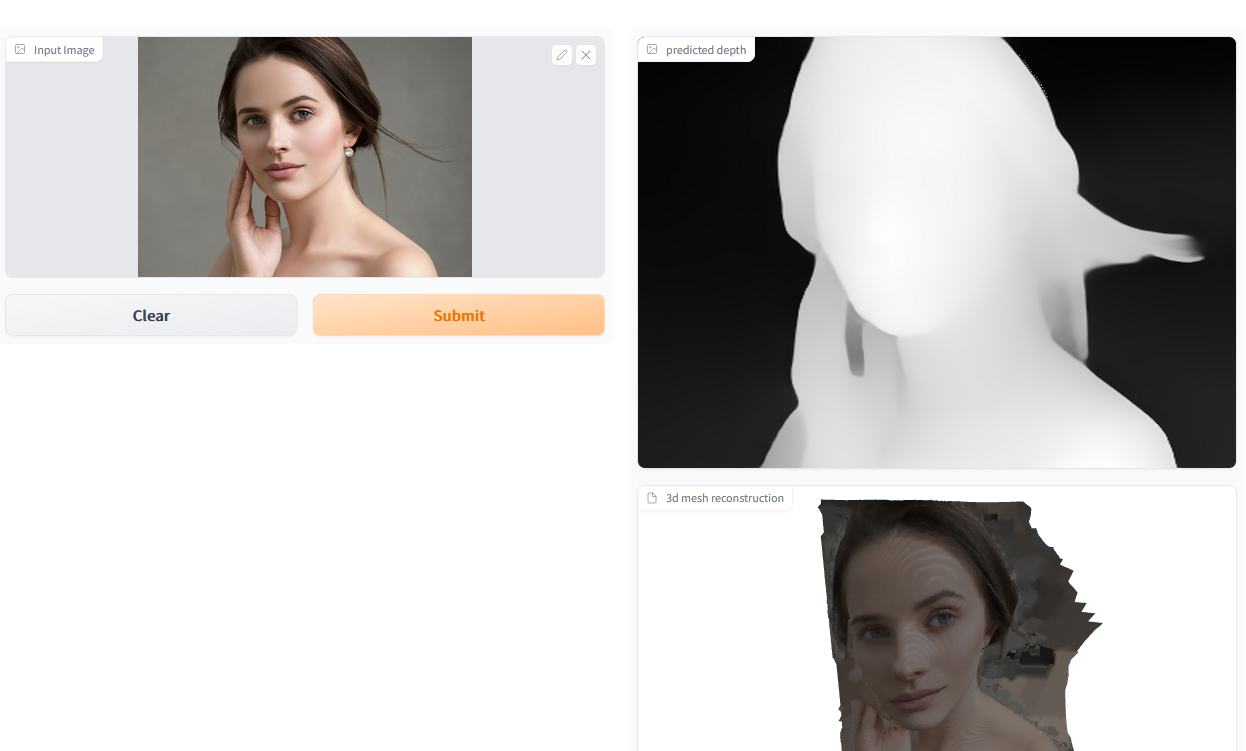Click the predicted depth map image
Viewport: 1246px width, 751px height.
[x=937, y=252]
